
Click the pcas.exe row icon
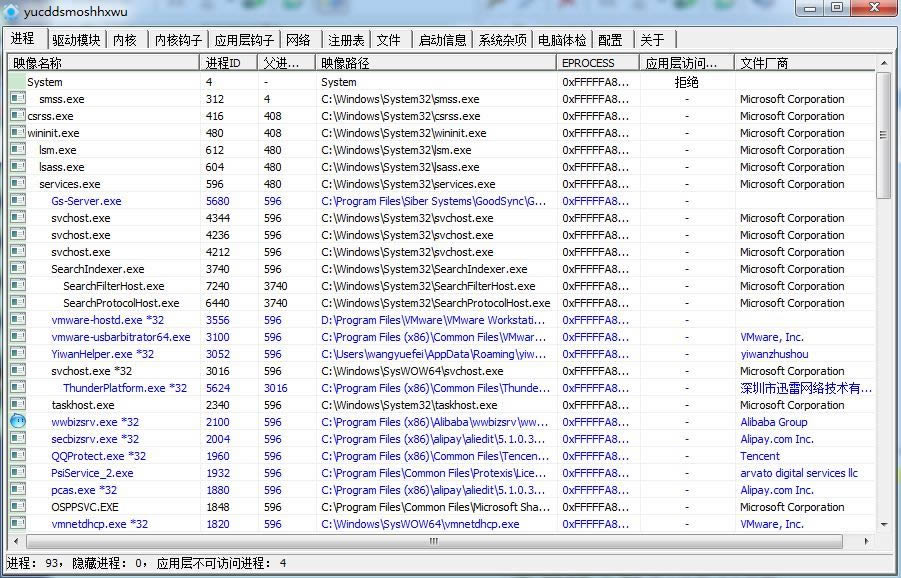point(18,490)
